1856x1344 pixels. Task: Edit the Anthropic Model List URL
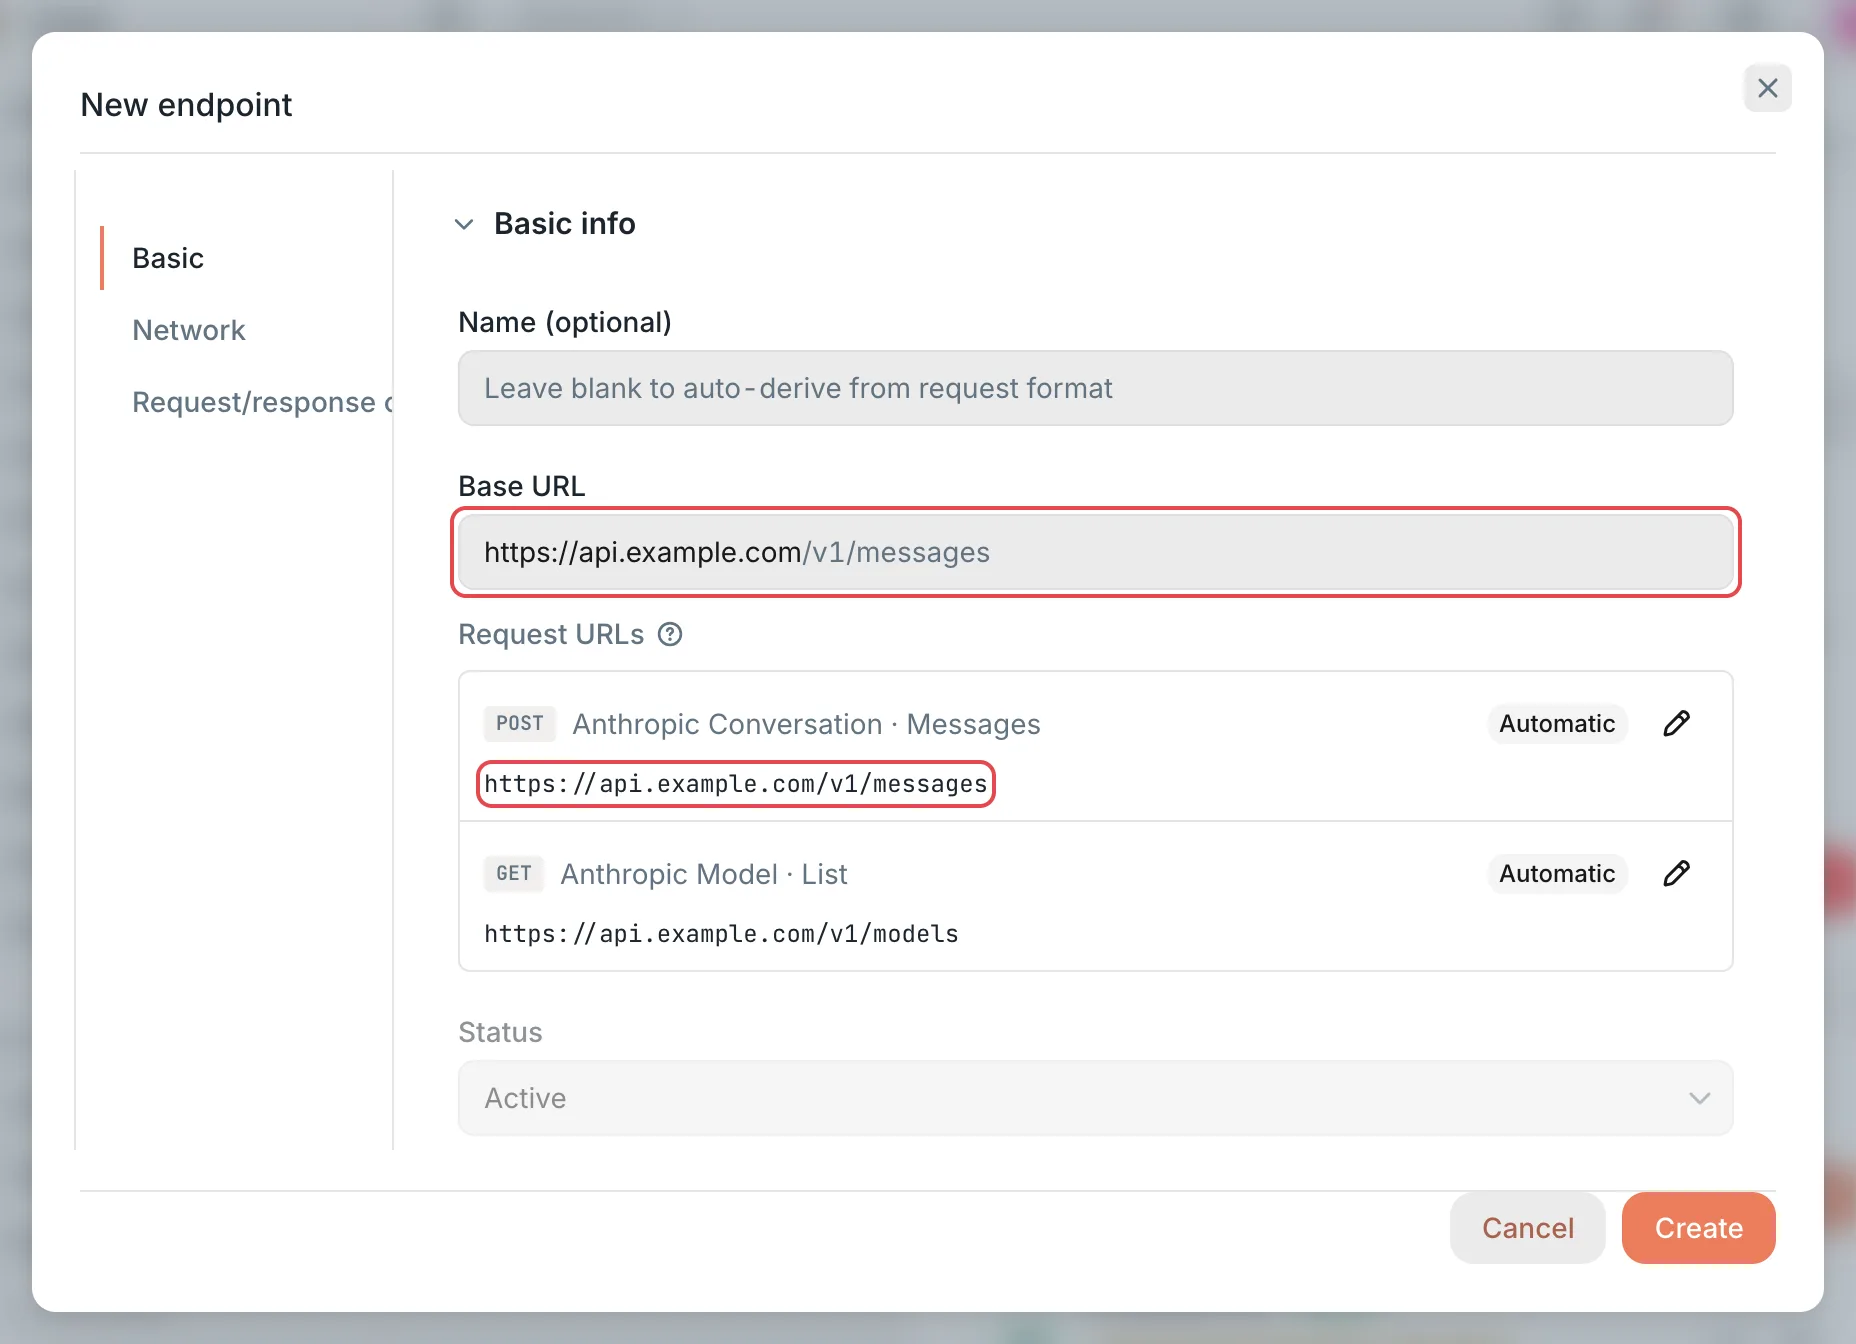1677,873
